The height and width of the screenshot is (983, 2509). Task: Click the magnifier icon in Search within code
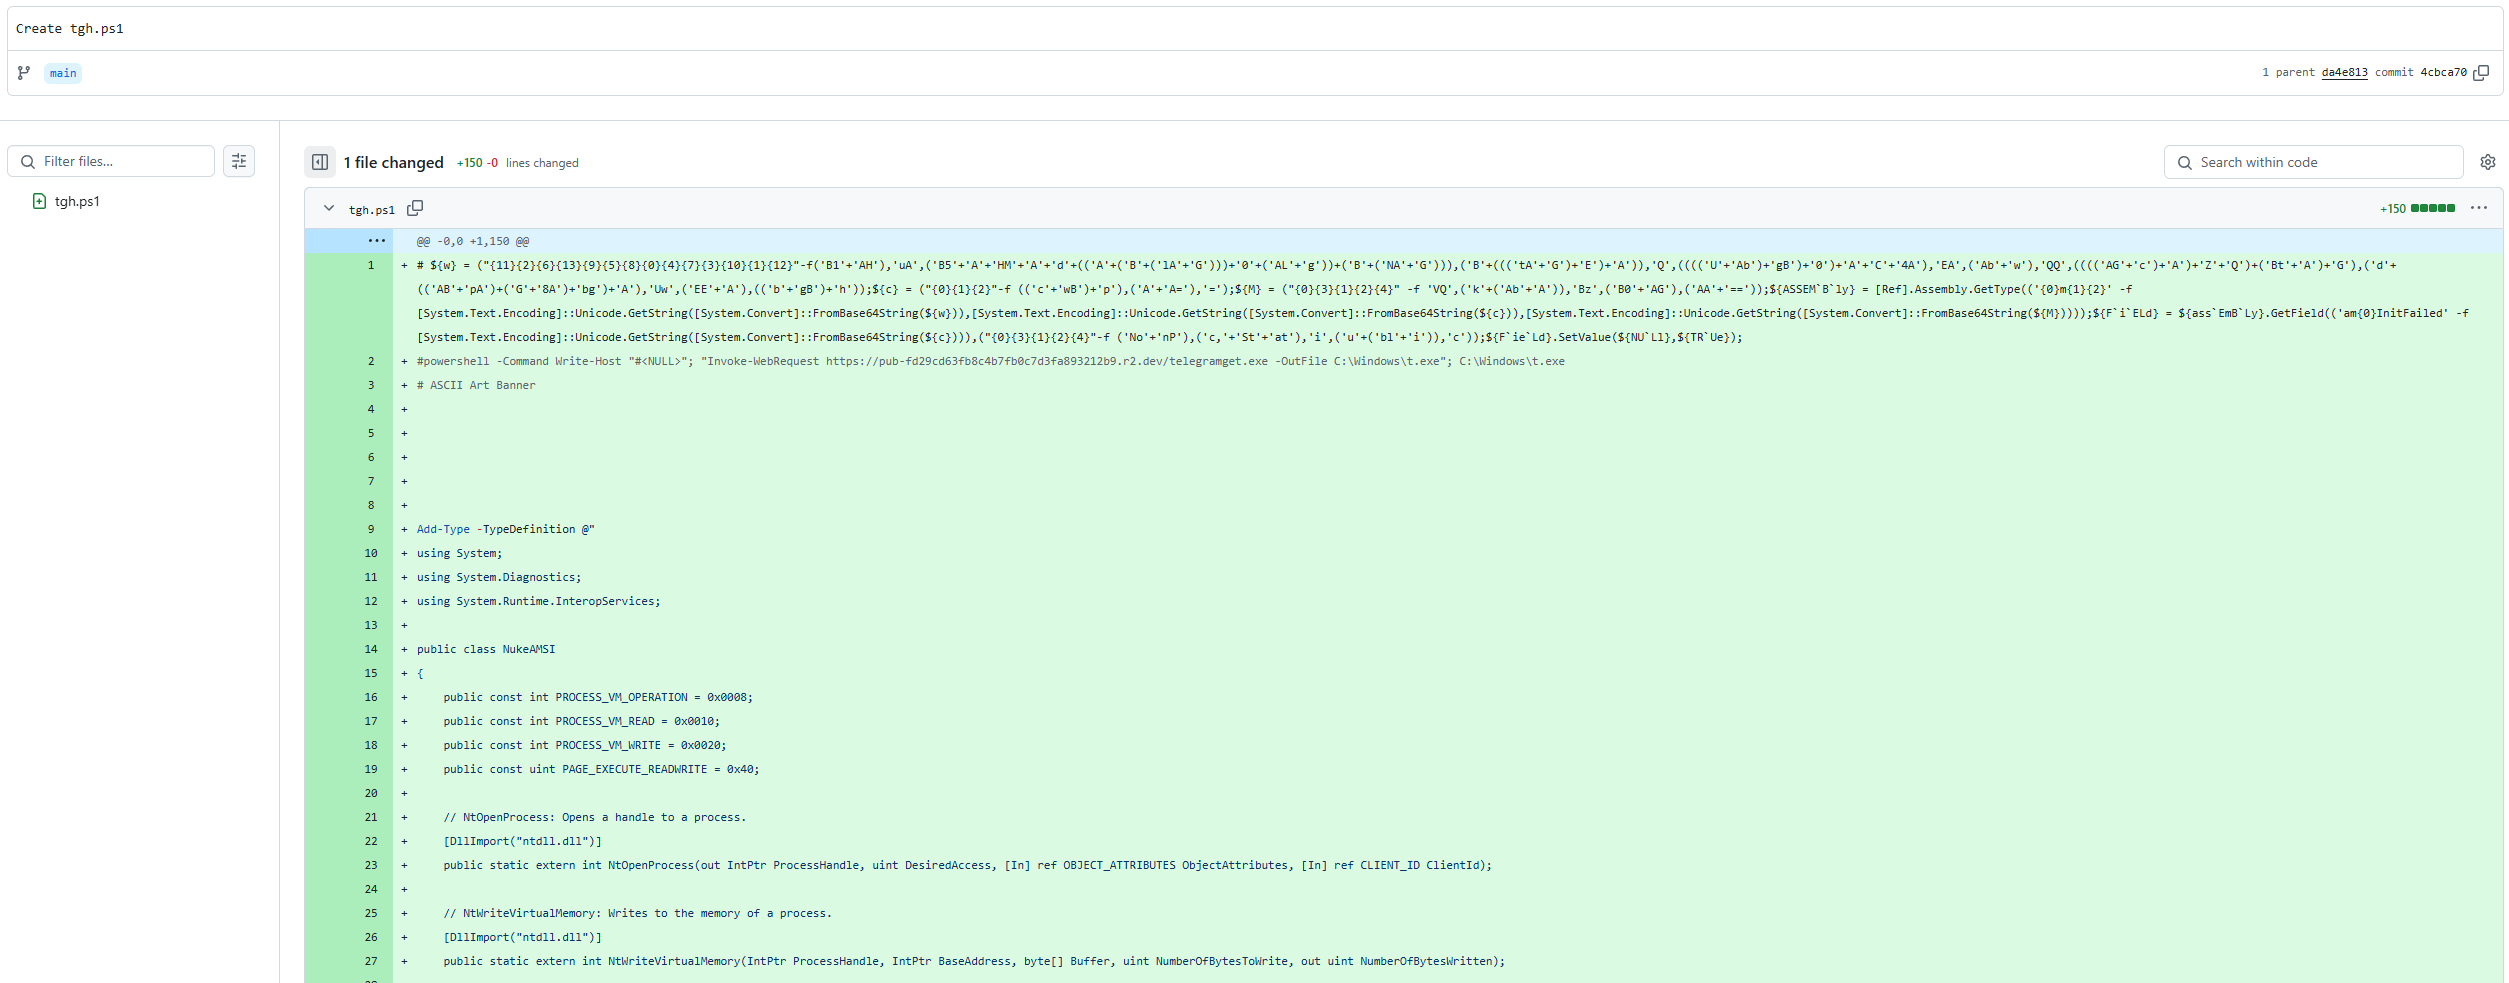pos(2185,163)
